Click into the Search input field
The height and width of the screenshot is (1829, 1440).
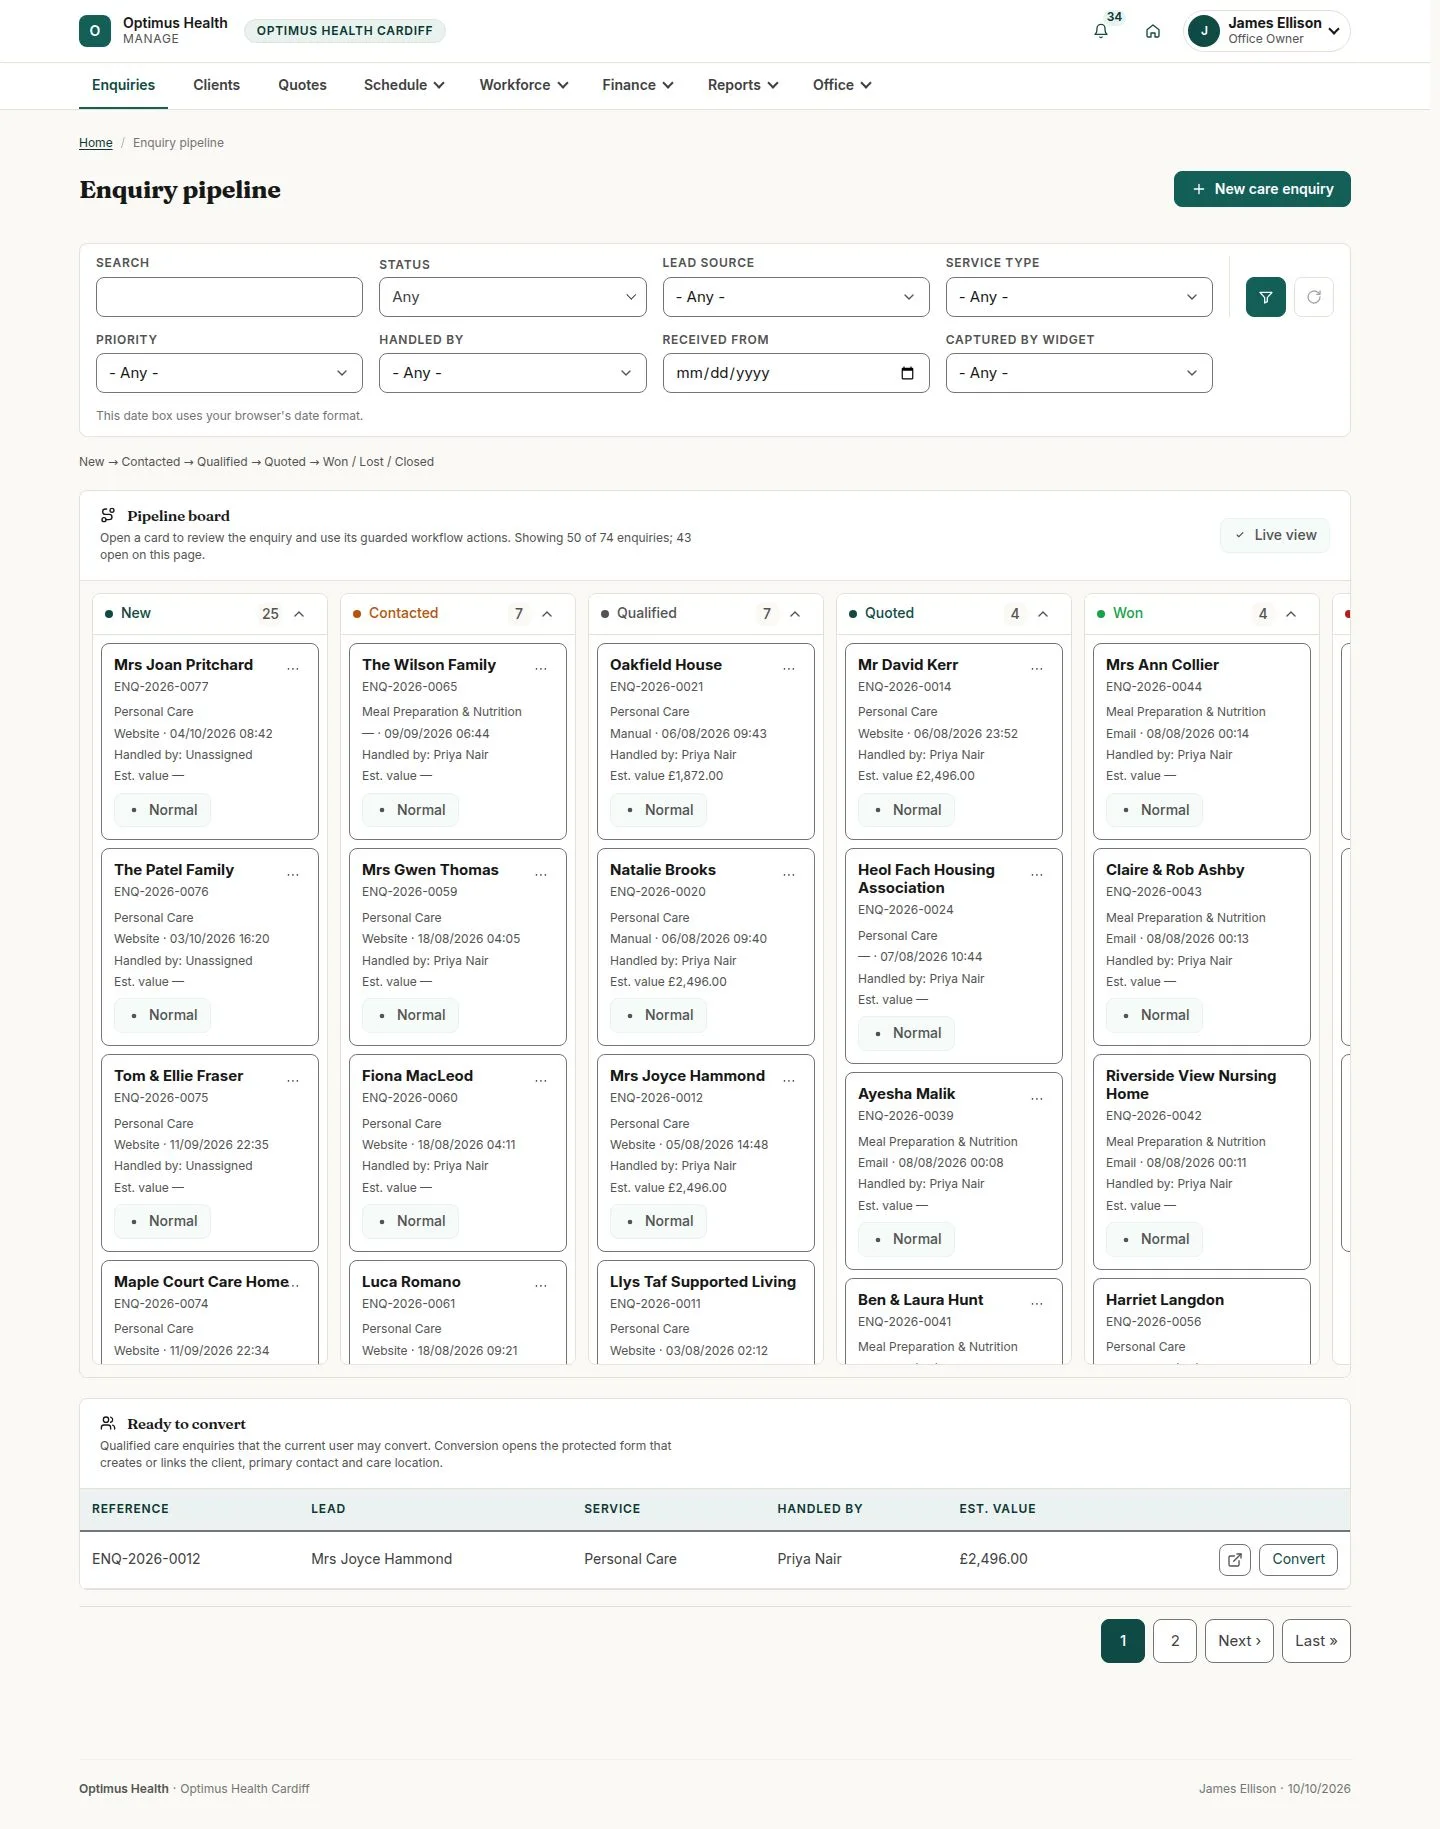(x=229, y=297)
